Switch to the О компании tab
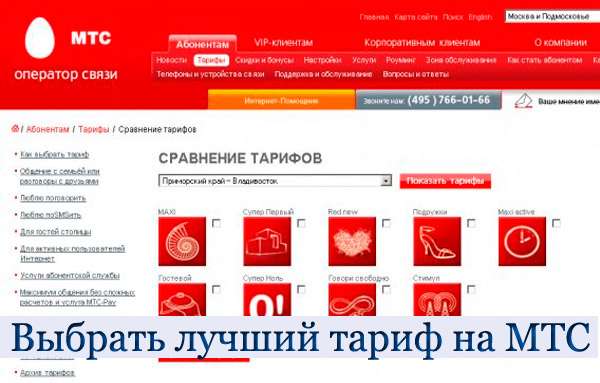 click(x=561, y=42)
